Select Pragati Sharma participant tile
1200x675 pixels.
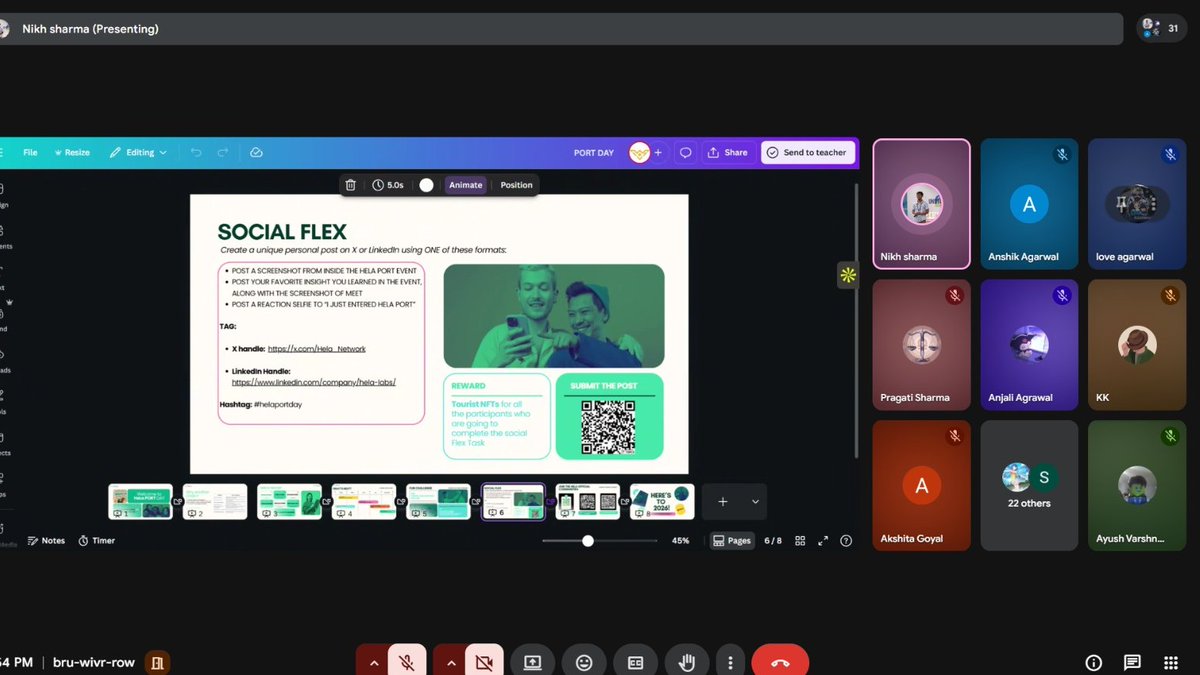click(922, 345)
